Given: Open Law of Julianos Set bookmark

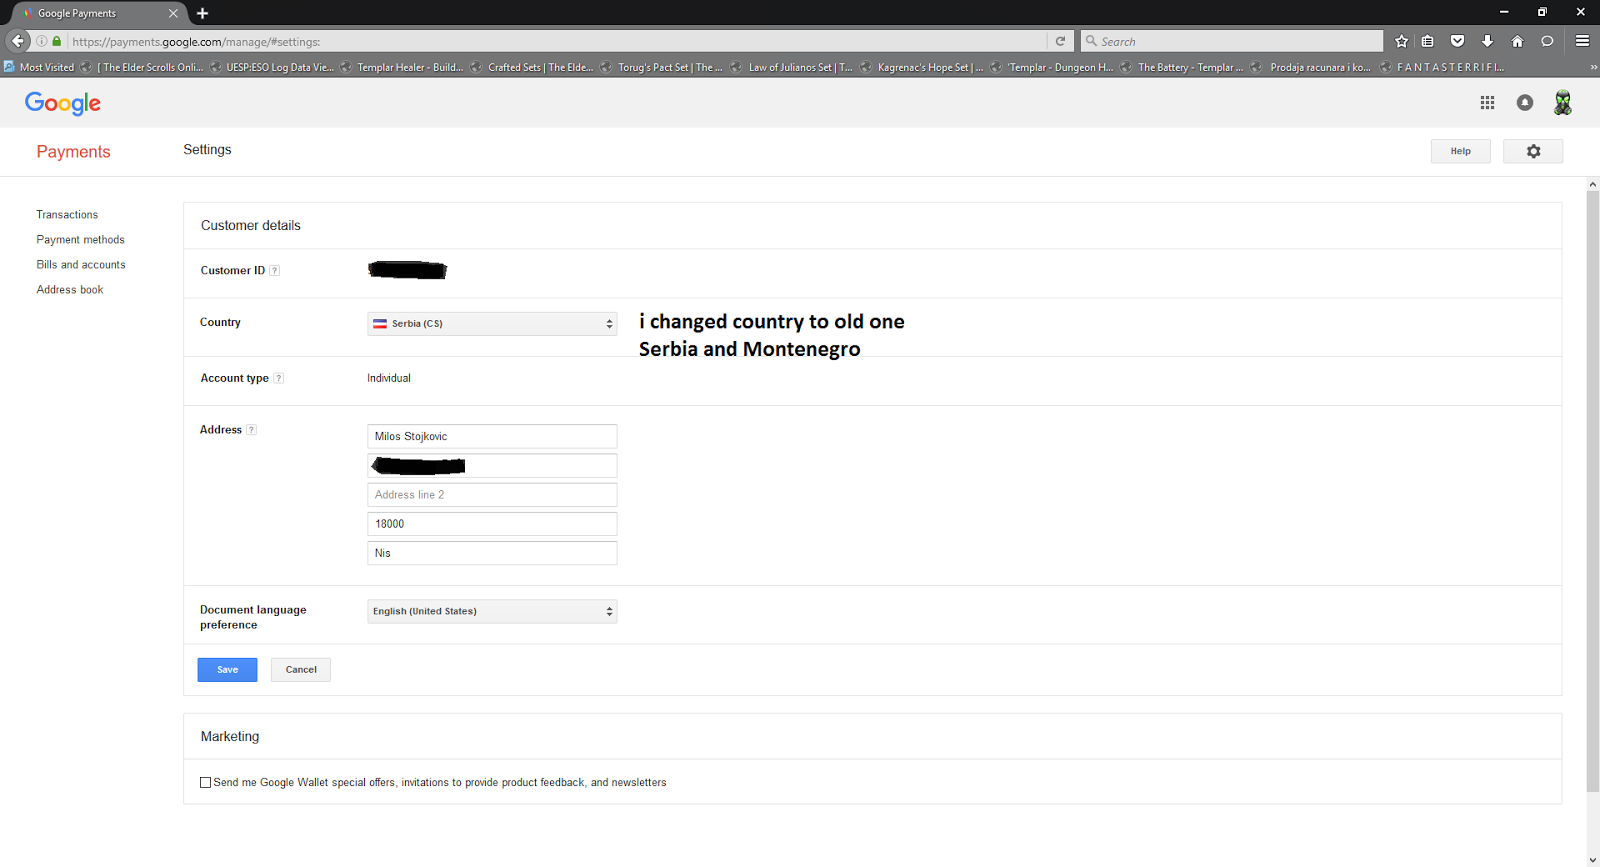Looking at the screenshot, I should point(792,67).
